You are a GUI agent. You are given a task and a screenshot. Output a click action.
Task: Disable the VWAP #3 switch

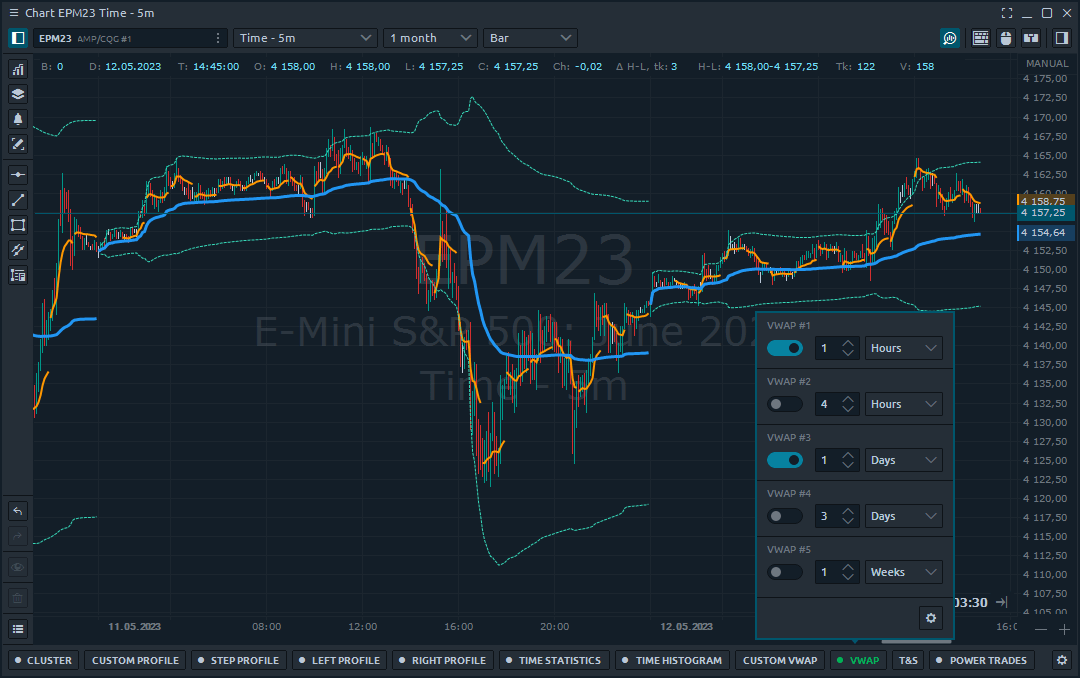click(x=785, y=460)
